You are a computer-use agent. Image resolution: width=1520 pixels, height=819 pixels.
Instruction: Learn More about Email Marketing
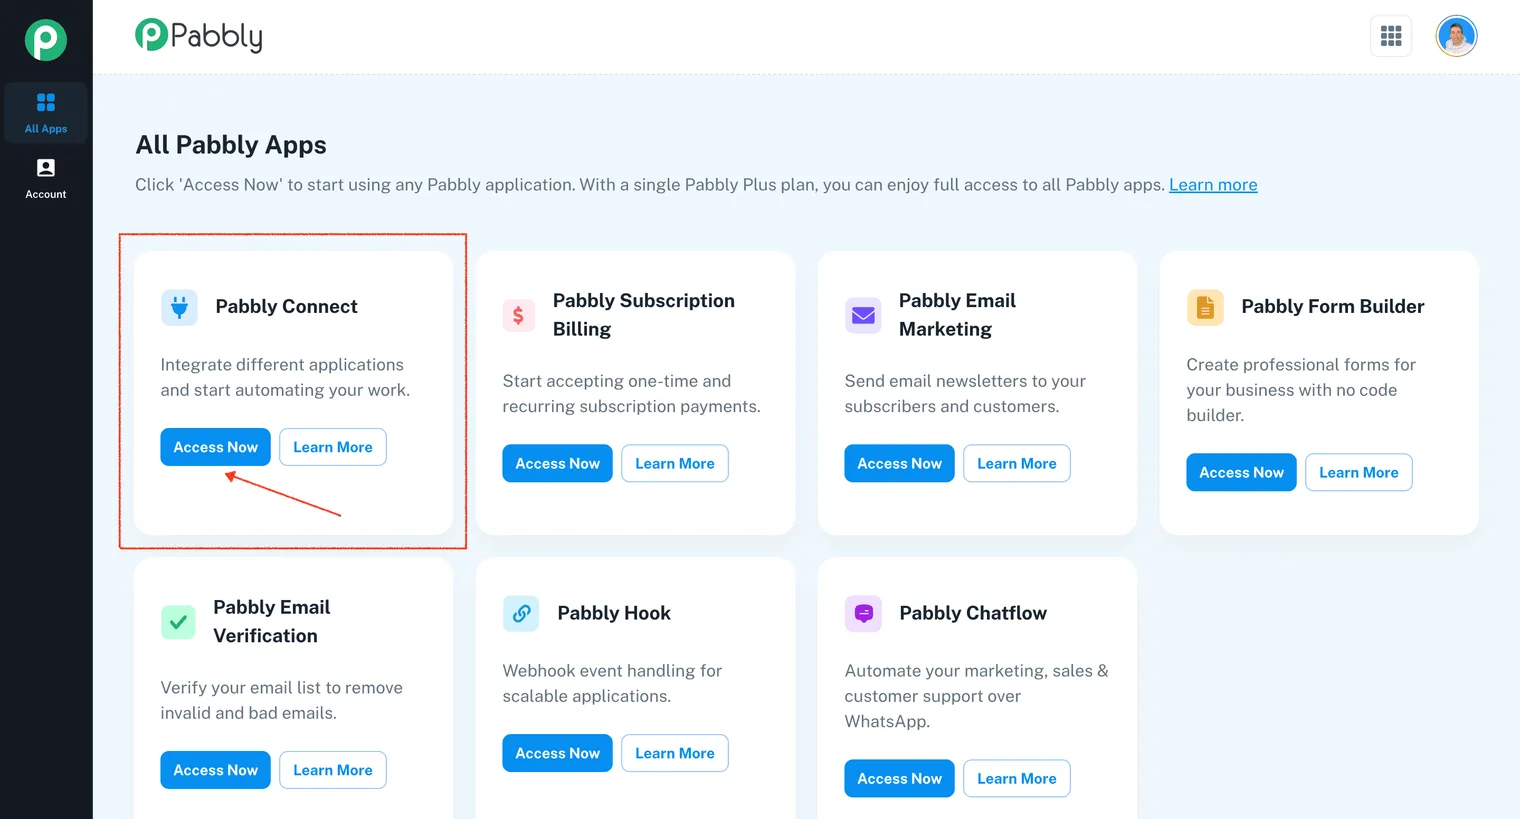tap(1017, 463)
